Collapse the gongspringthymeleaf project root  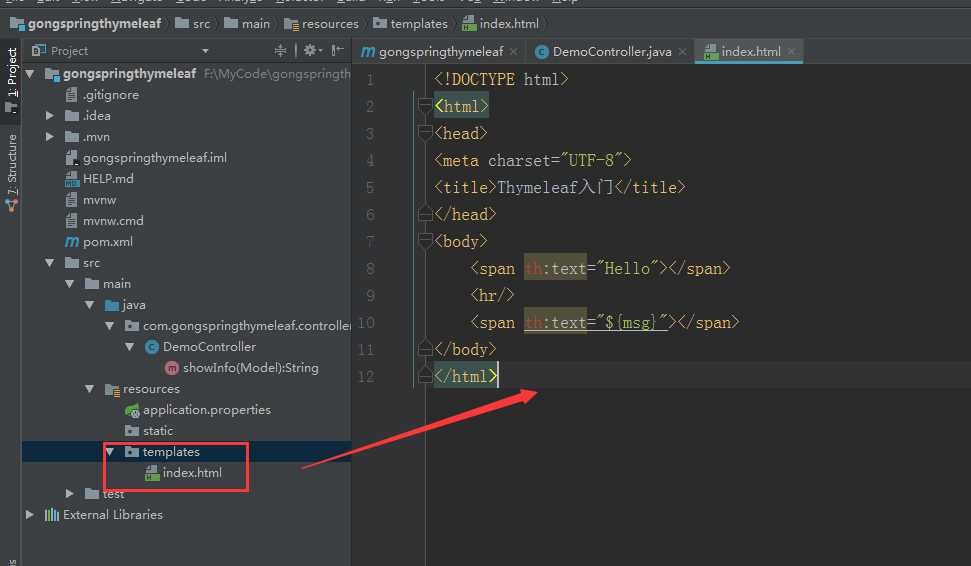(x=30, y=74)
